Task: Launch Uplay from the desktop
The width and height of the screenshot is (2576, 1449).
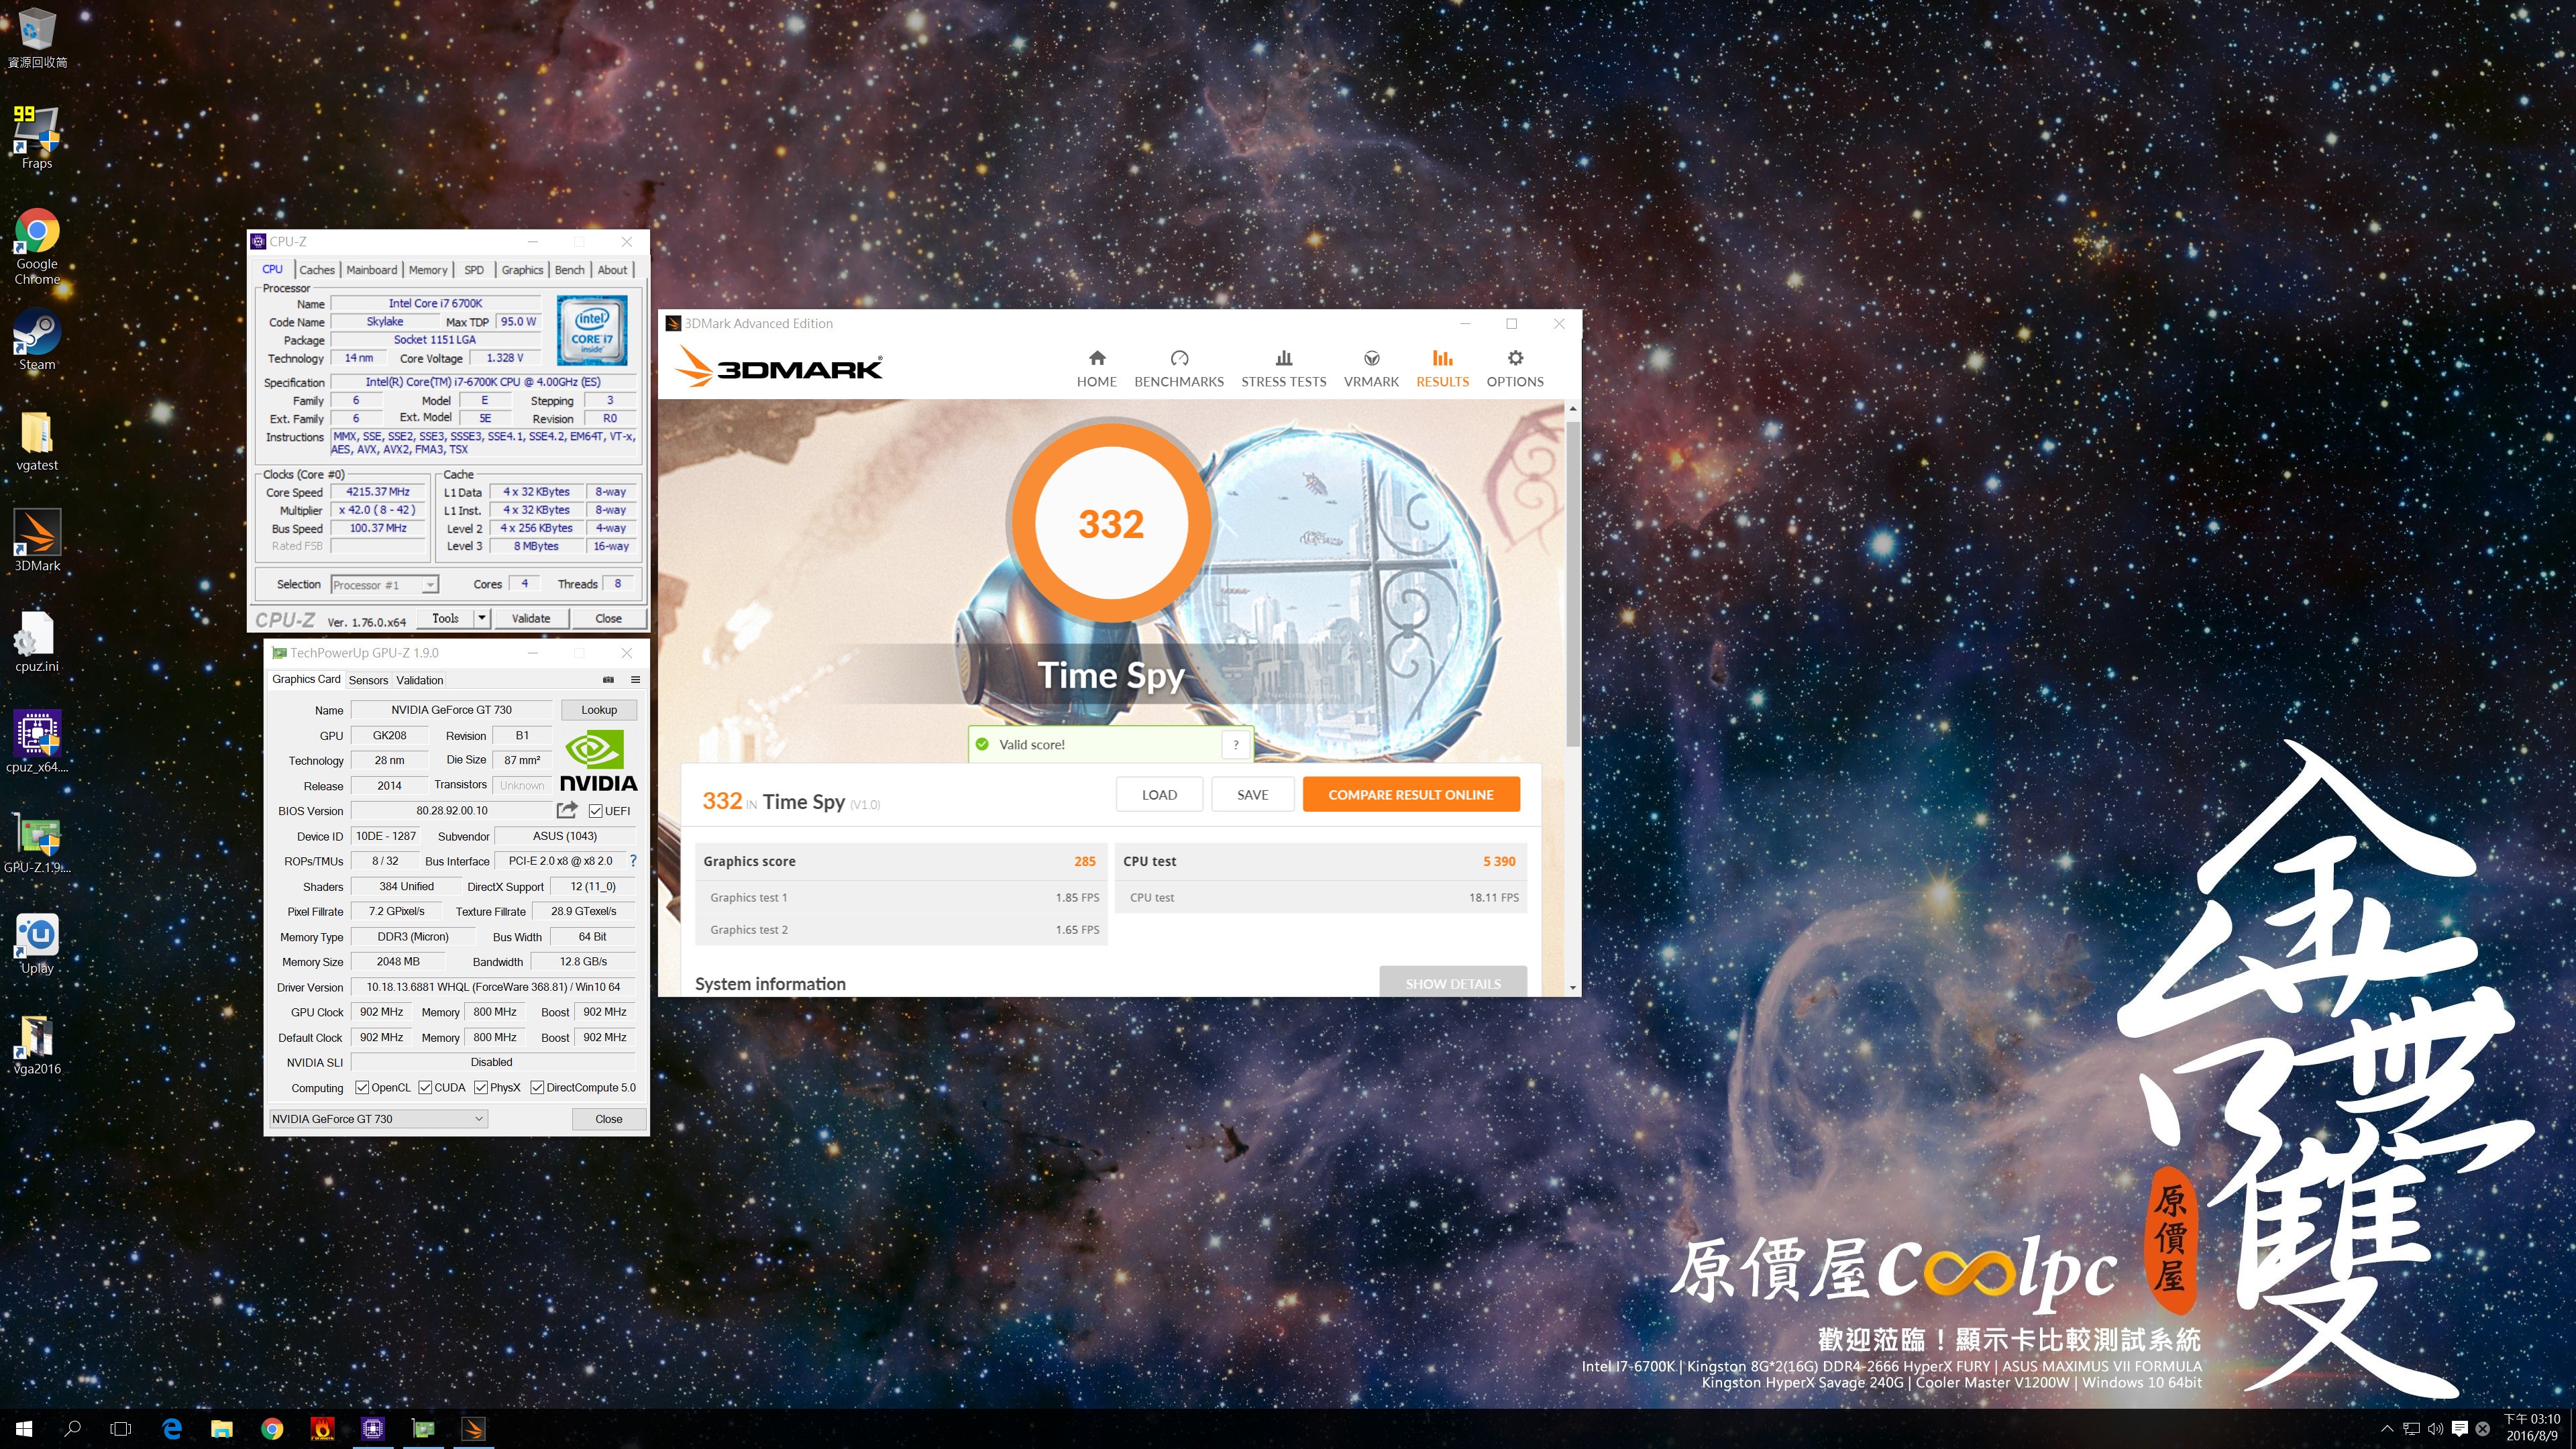Action: click(37, 943)
